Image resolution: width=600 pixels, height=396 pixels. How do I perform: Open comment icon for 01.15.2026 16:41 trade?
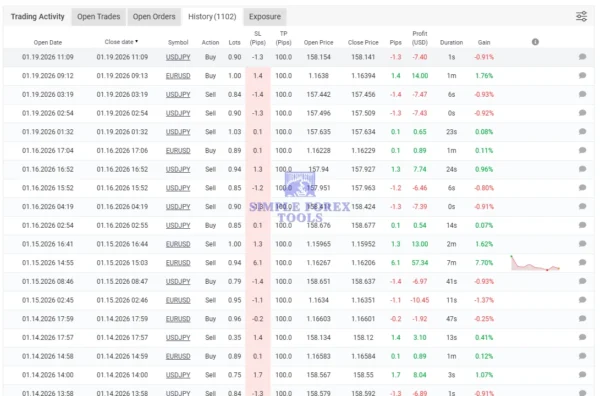tap(582, 244)
